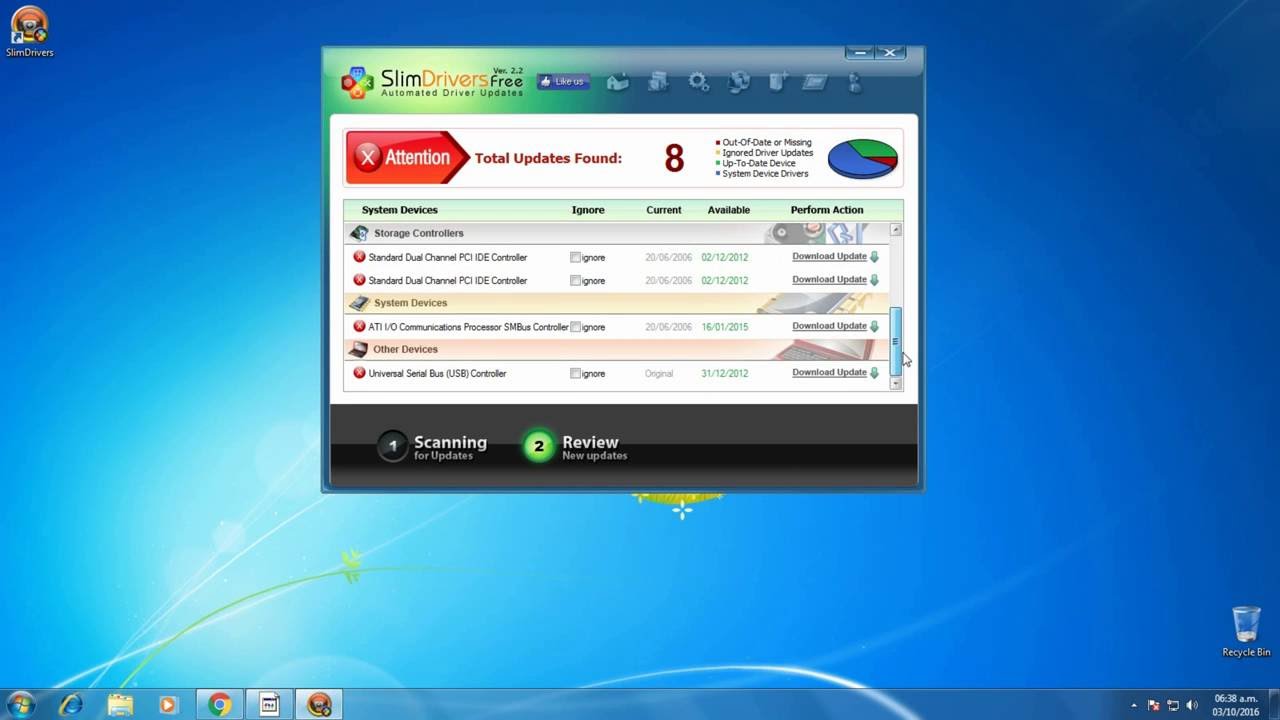
Task: Click red error icon beside ATI SMBus Controller
Action: coord(359,326)
